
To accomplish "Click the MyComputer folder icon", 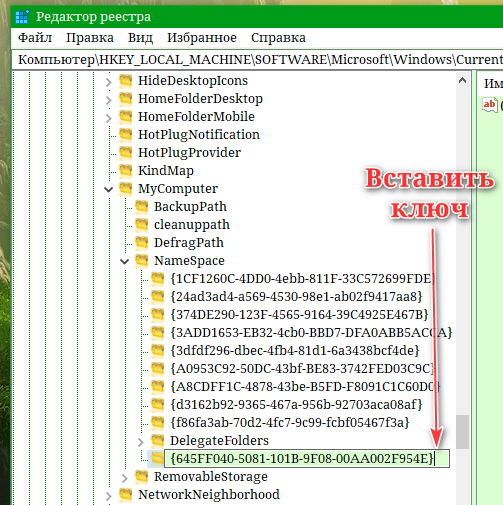I will point(126,189).
